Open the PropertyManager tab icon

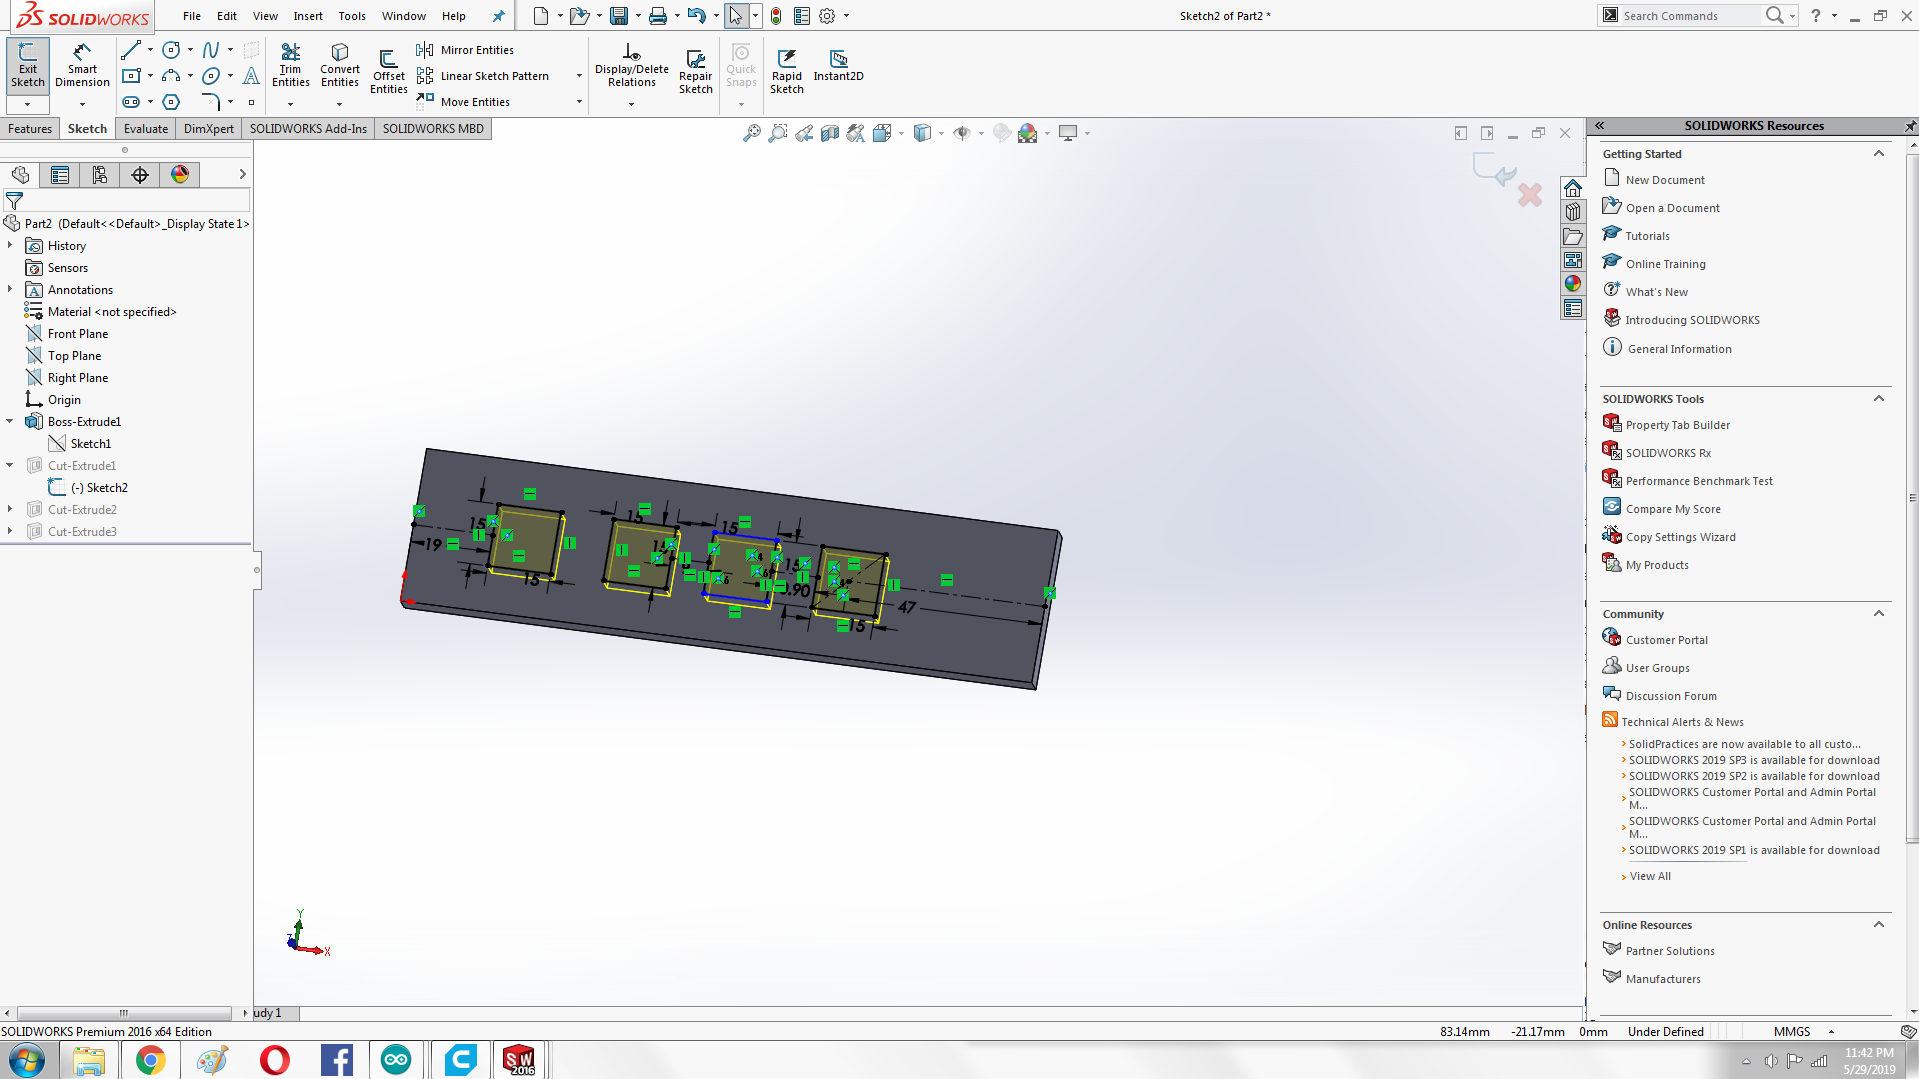tap(60, 175)
